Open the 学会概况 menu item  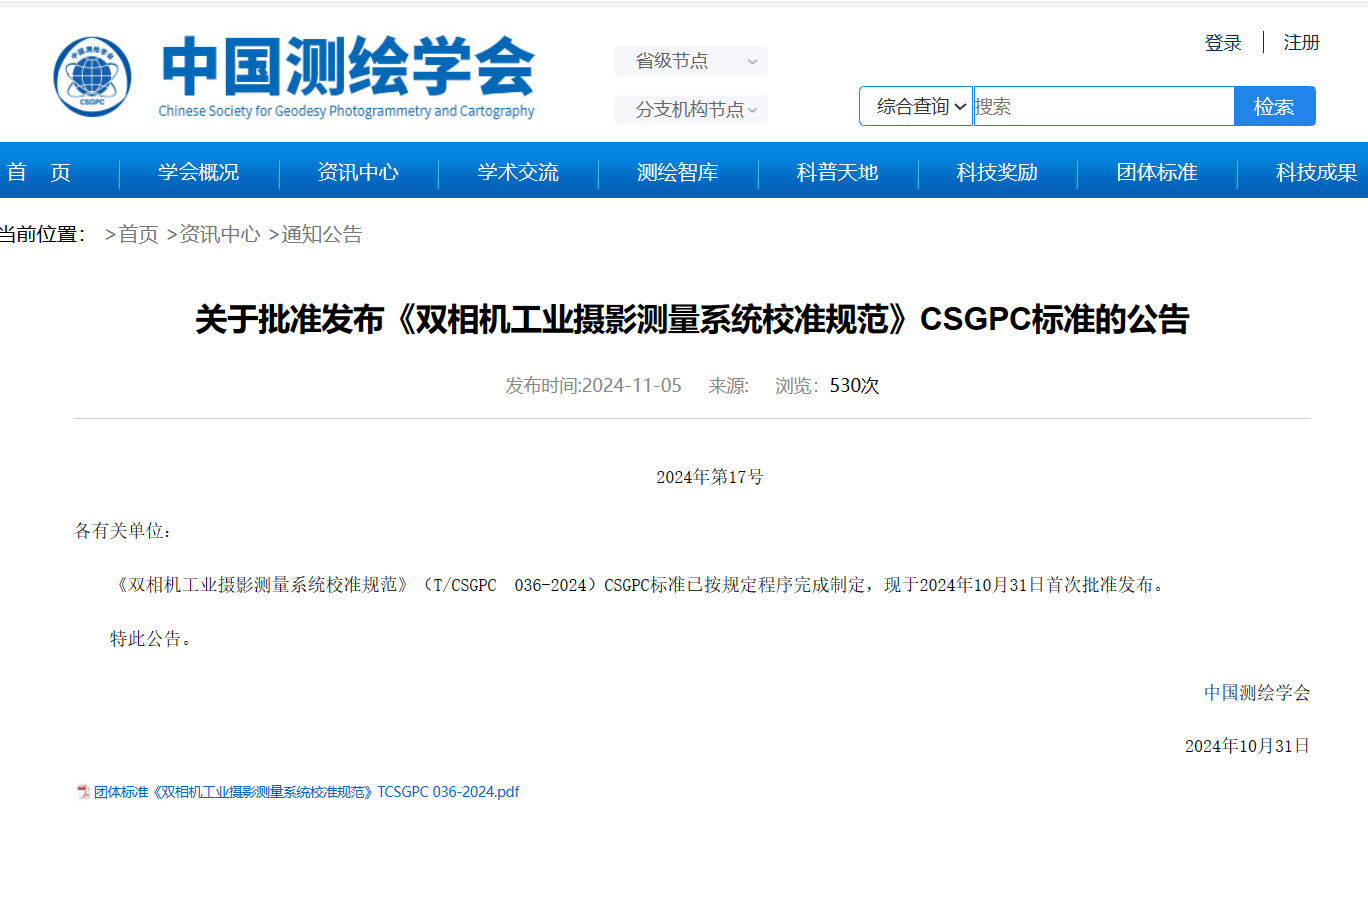click(198, 172)
